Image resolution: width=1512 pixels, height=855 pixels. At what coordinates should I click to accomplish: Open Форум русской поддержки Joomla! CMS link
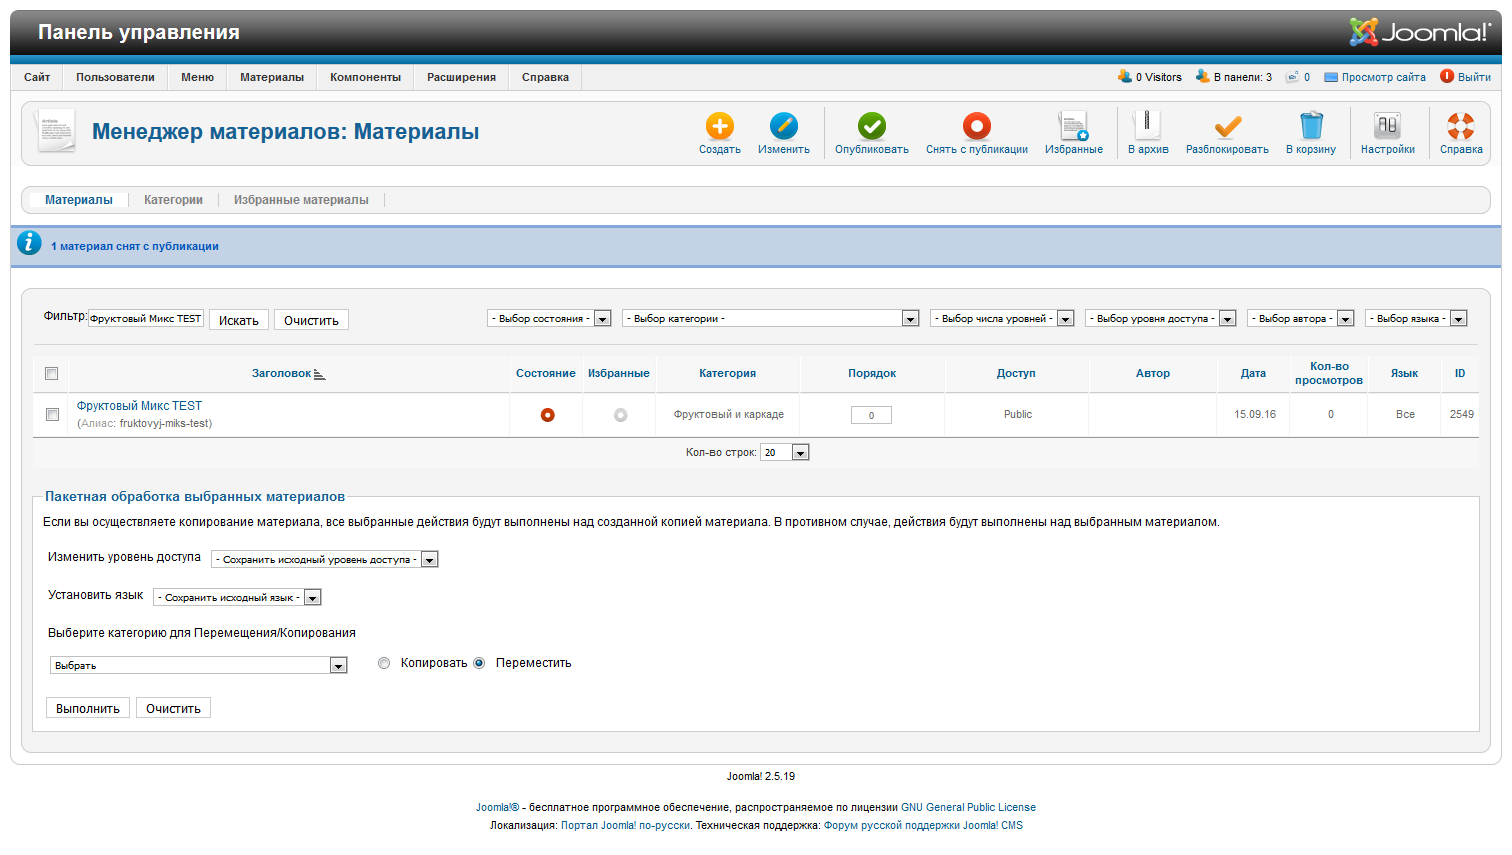pyautogui.click(x=923, y=826)
